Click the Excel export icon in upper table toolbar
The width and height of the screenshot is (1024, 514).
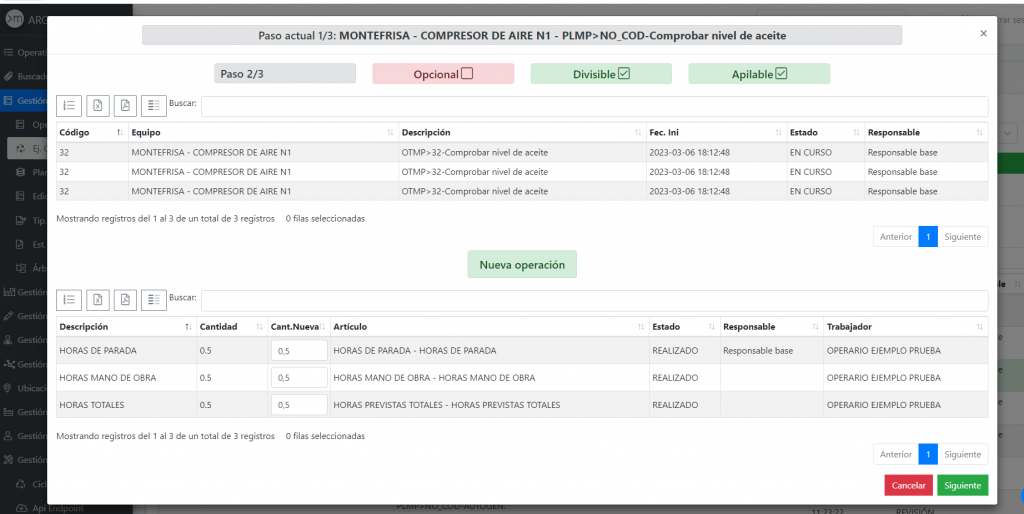[x=98, y=105]
